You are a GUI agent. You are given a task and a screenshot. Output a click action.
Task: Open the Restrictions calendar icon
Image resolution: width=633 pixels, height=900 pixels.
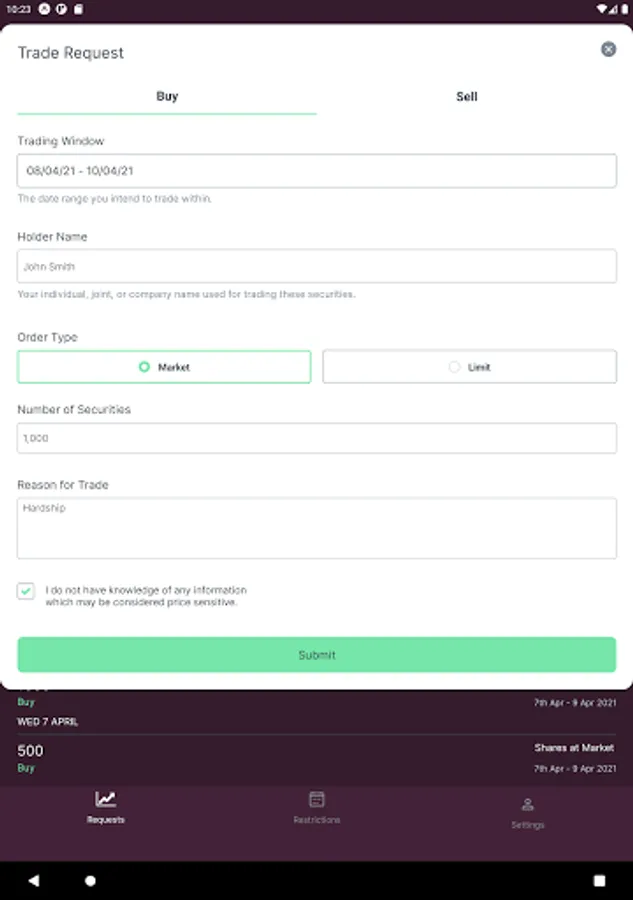pos(317,799)
